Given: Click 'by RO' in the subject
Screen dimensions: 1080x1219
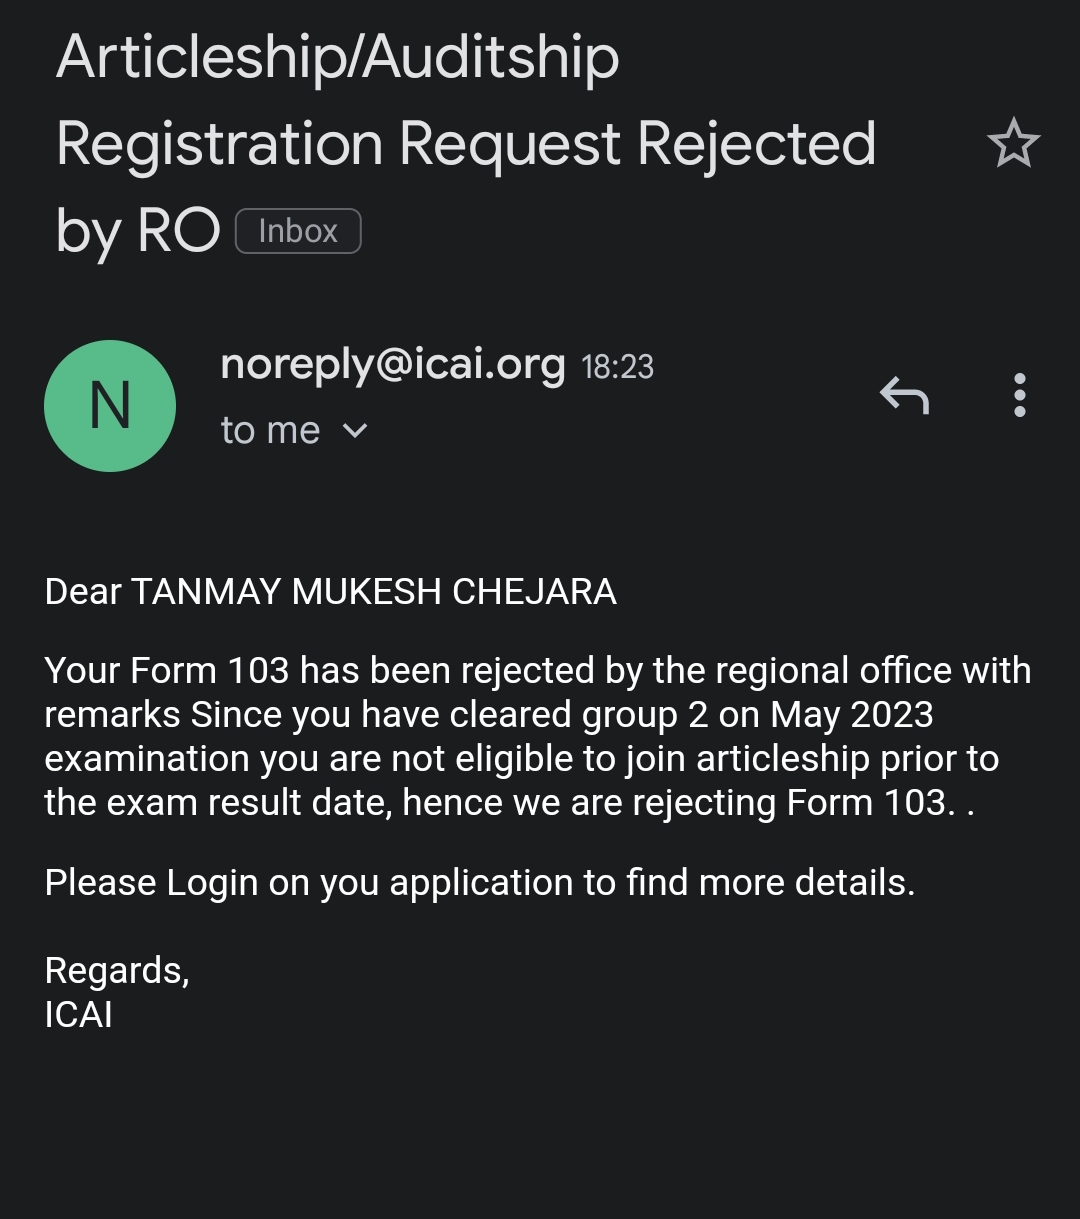Looking at the screenshot, I should click(x=137, y=231).
